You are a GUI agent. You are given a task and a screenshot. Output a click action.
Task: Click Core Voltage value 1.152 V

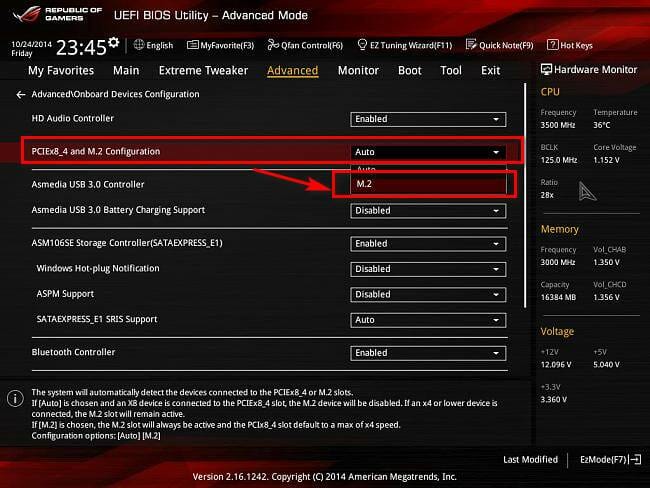pyautogui.click(x=606, y=160)
